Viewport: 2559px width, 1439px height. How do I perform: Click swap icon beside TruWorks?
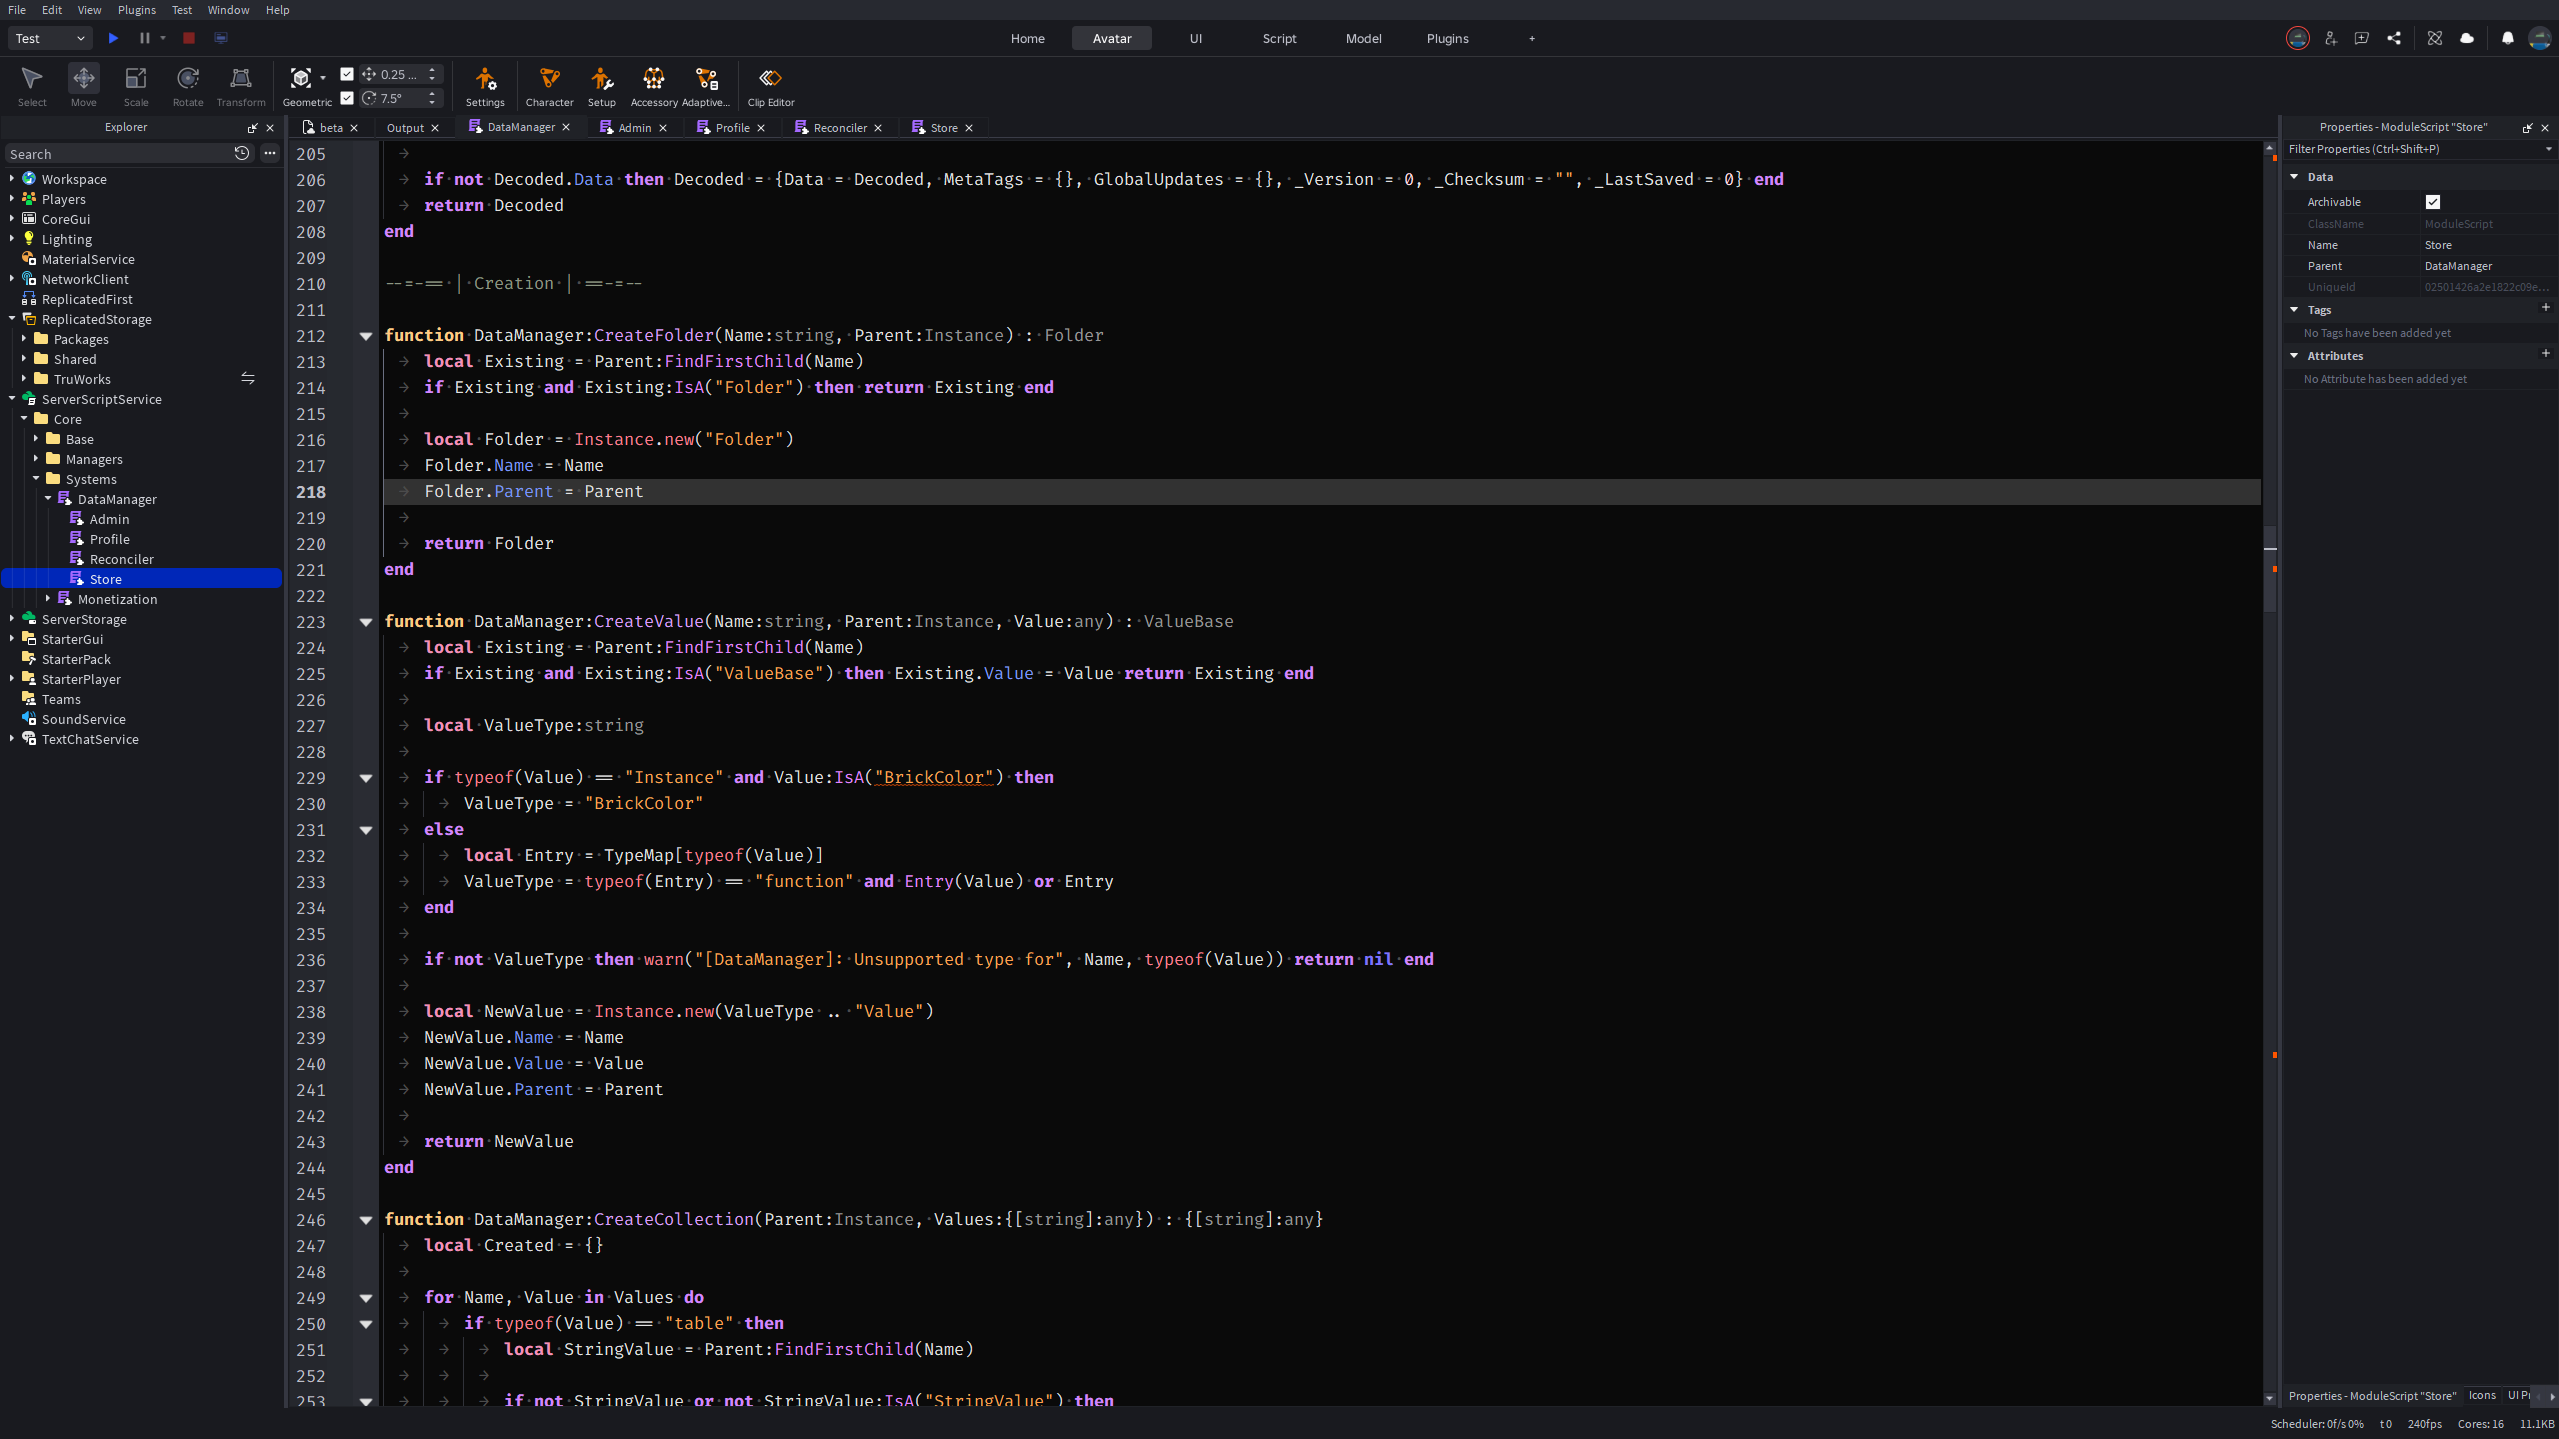click(x=248, y=378)
